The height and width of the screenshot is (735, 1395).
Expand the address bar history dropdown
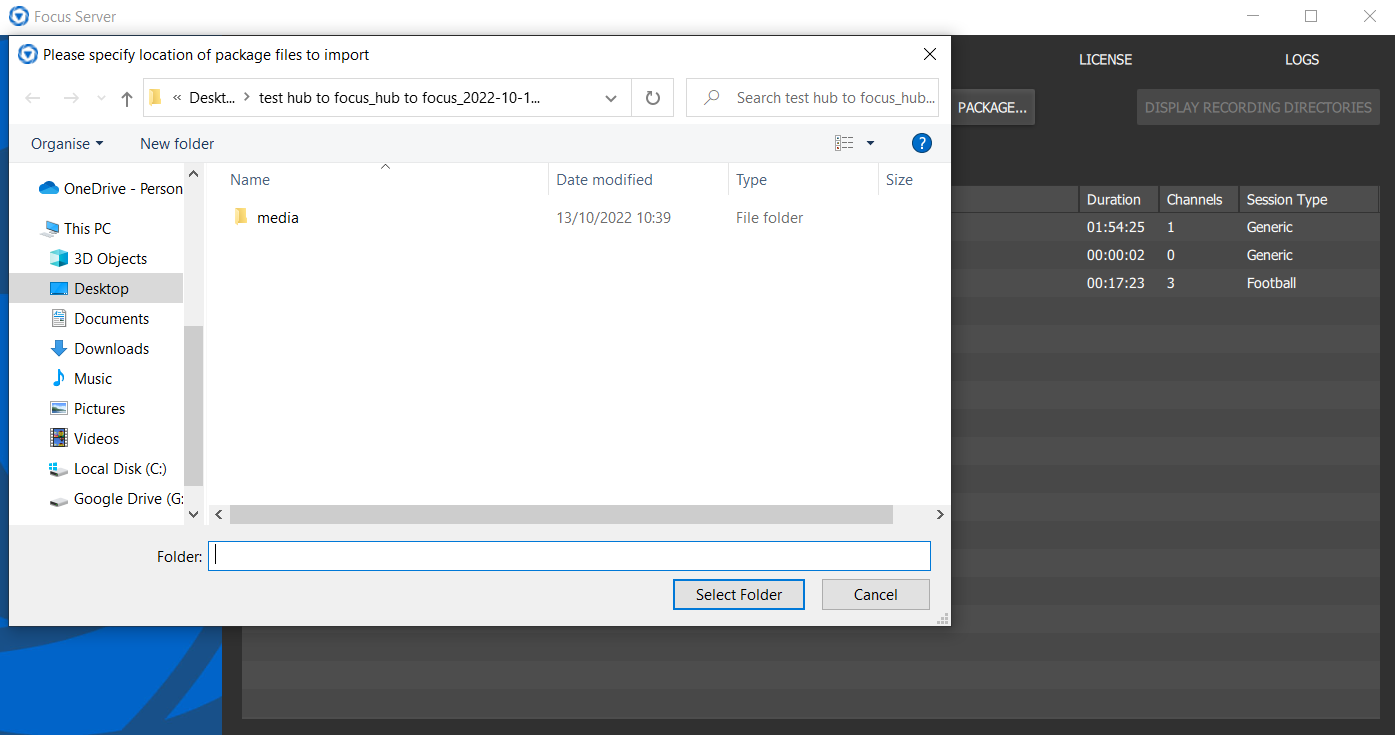pyautogui.click(x=611, y=98)
